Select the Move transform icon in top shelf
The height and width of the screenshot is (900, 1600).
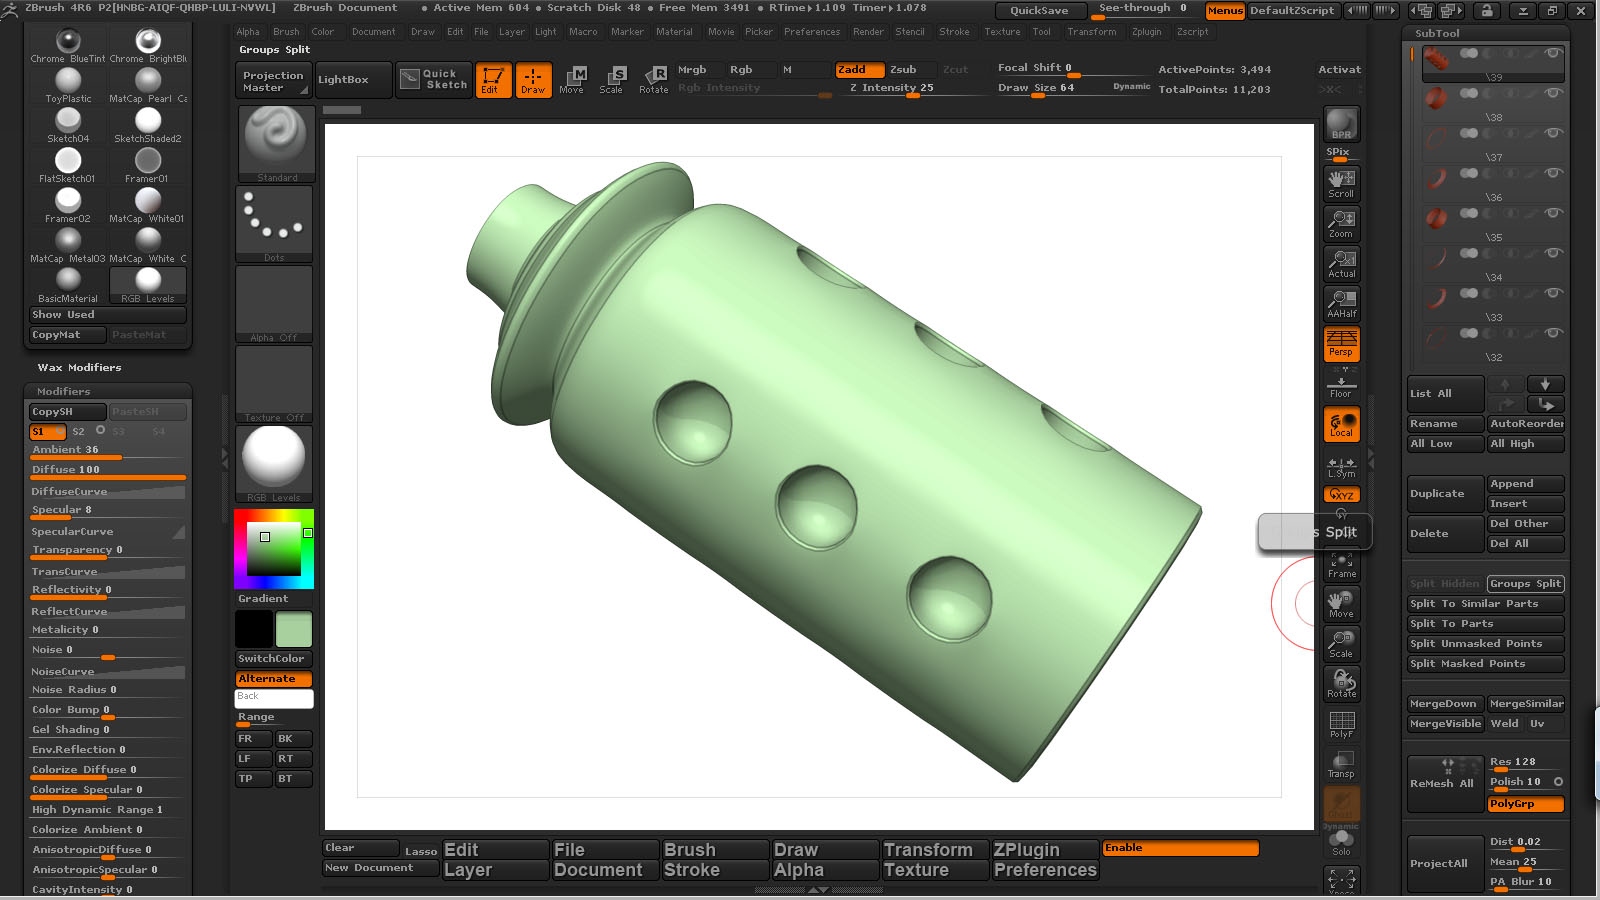[x=572, y=80]
